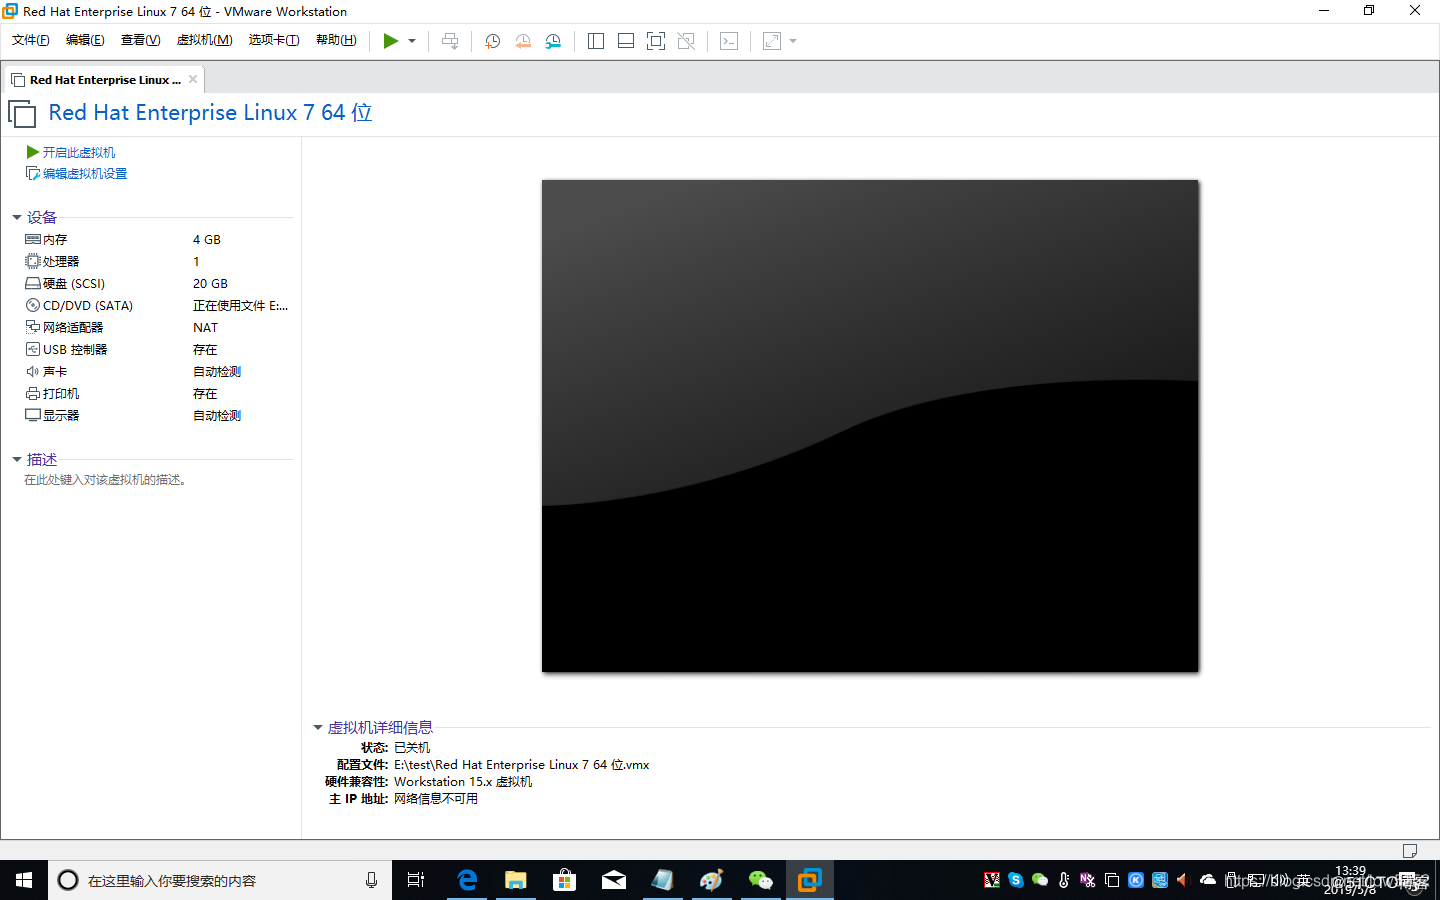Screen dimensions: 1440x900
Task: Open WeChat from the system tray
Action: (x=1039, y=880)
